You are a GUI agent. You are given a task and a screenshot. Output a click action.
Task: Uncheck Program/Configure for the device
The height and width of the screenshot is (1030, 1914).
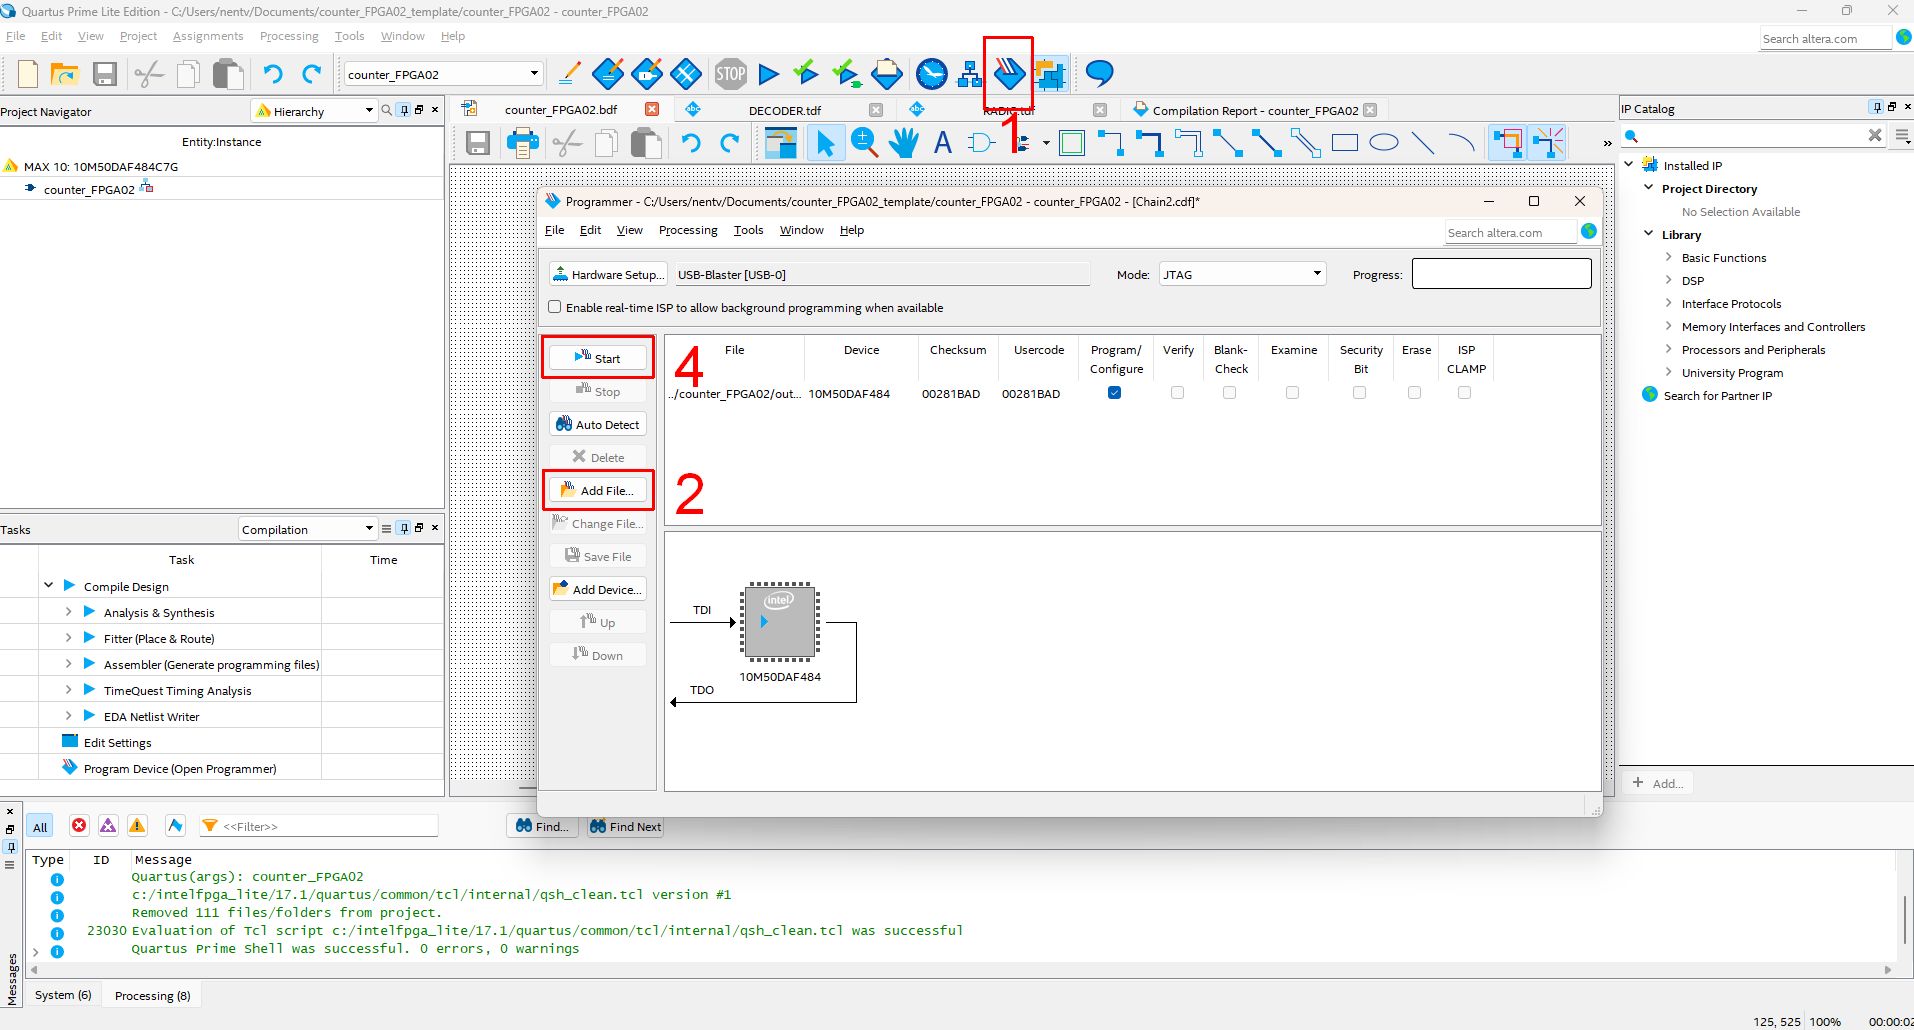click(1114, 393)
